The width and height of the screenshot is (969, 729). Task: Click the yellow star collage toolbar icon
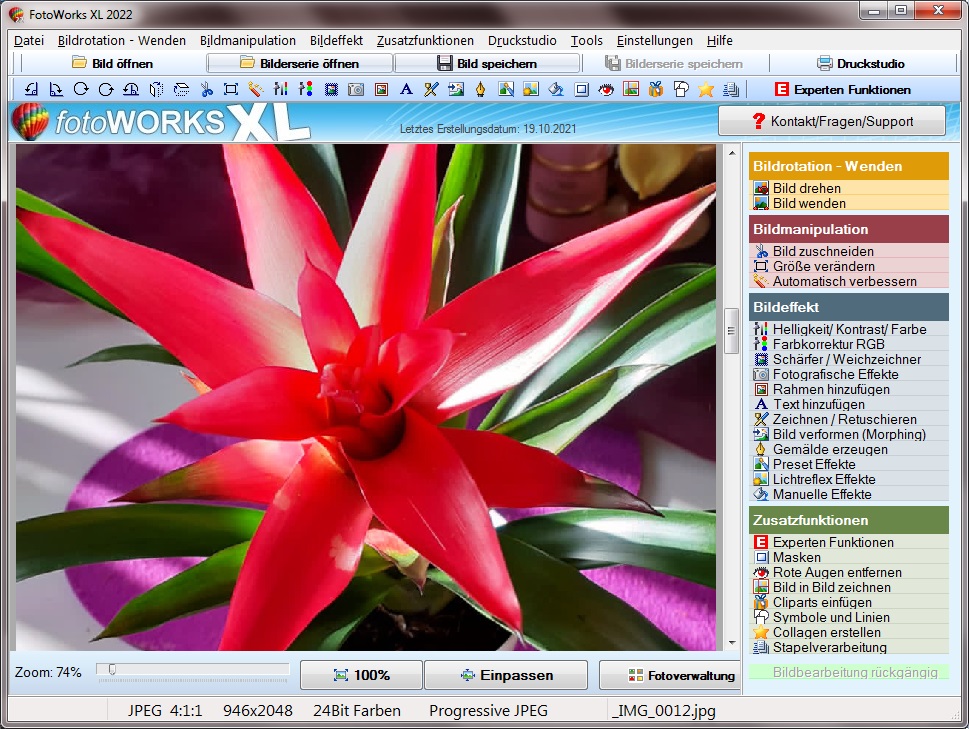(706, 90)
